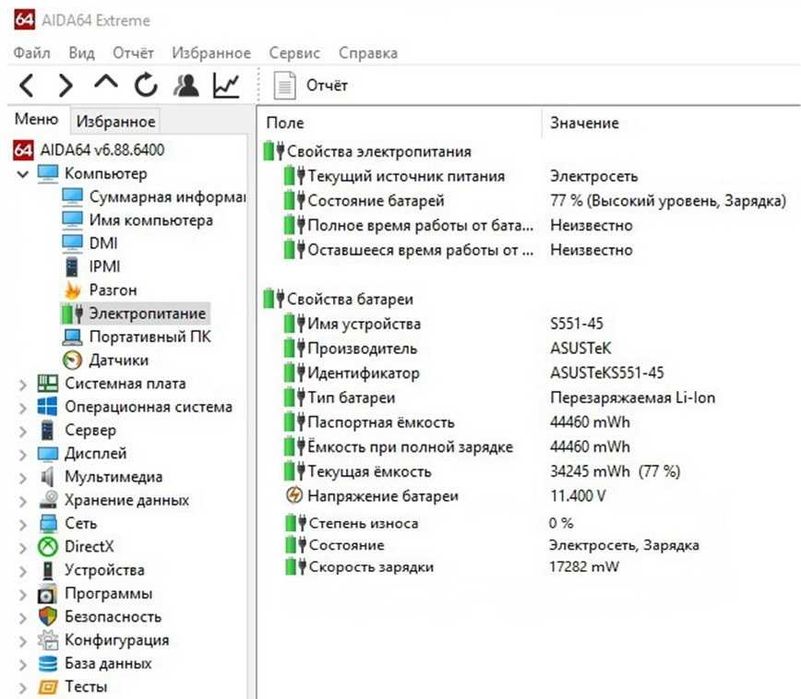Expand the Дисплей node

[23, 454]
